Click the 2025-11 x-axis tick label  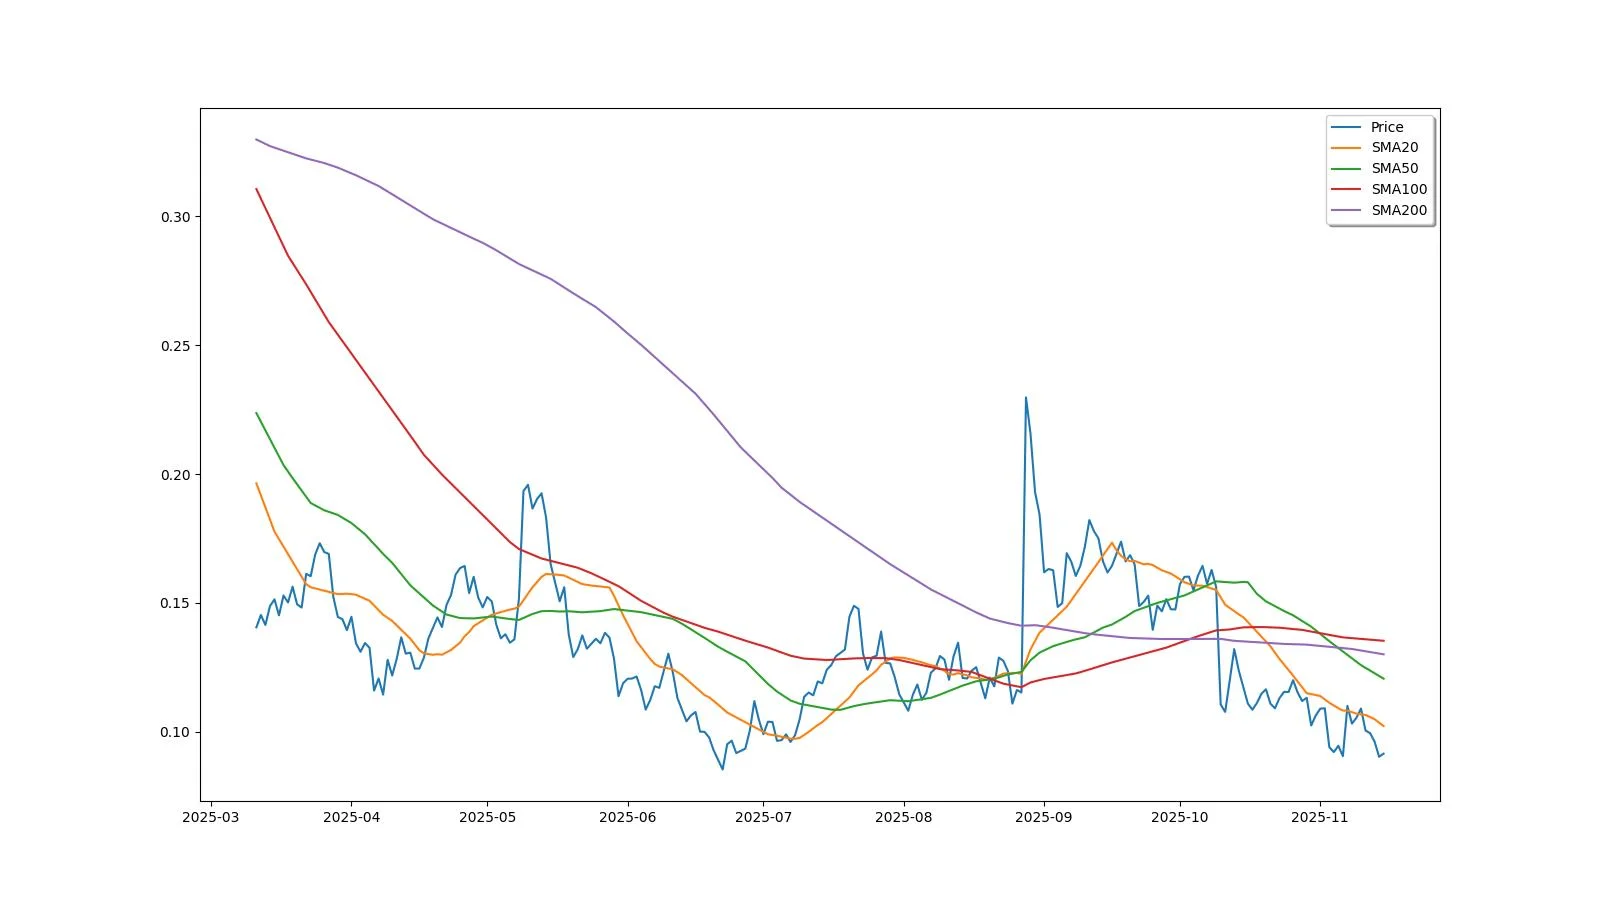(1319, 817)
